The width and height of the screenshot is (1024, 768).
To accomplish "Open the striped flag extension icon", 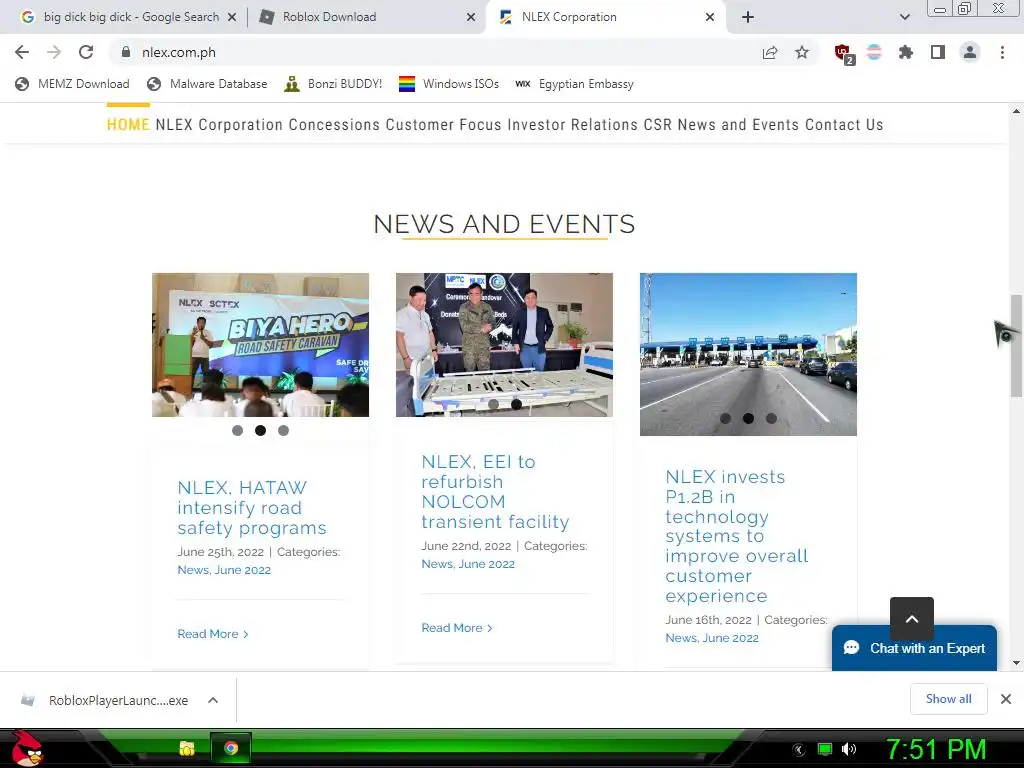I will coord(874,52).
